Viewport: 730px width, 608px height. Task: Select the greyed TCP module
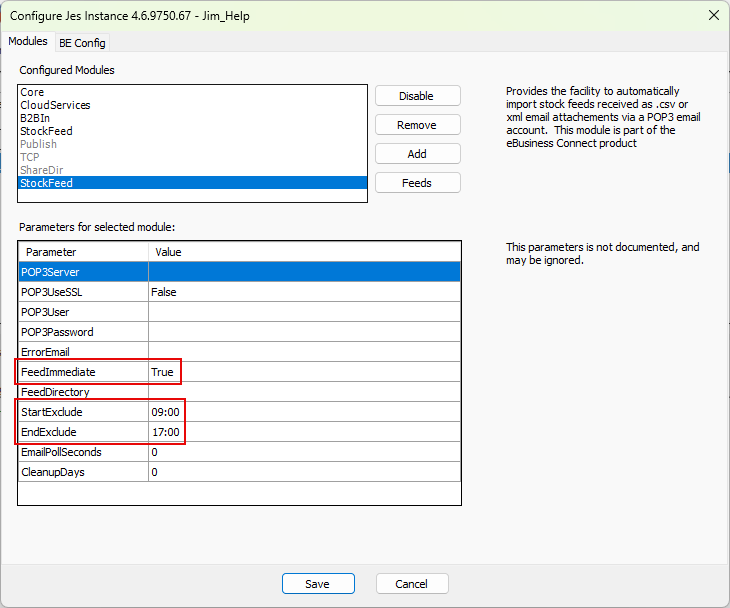(x=192, y=157)
